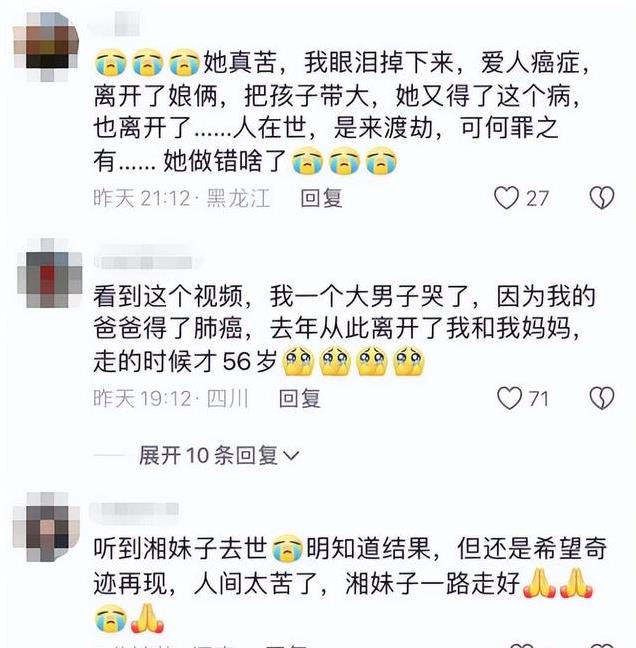Viewport: 636px width, 648px height.
Task: Tap the comment text starting 她真苦
Action: pyautogui.click(x=341, y=112)
